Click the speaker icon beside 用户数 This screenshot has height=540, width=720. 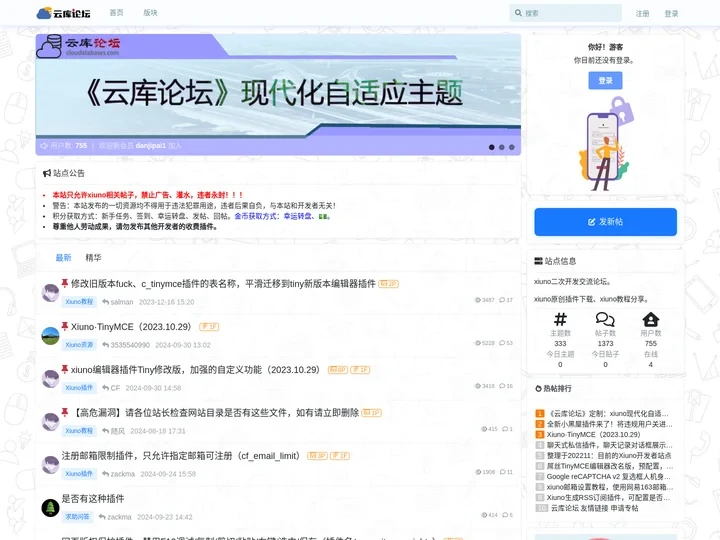click(x=44, y=146)
